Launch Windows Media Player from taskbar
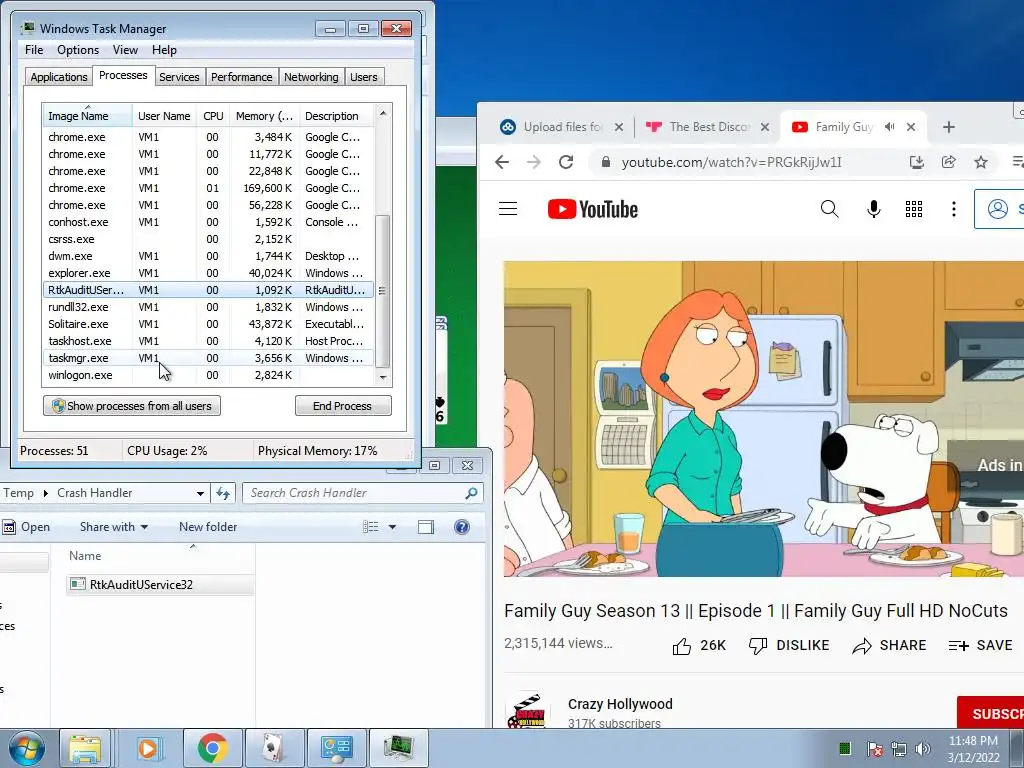 coord(148,748)
